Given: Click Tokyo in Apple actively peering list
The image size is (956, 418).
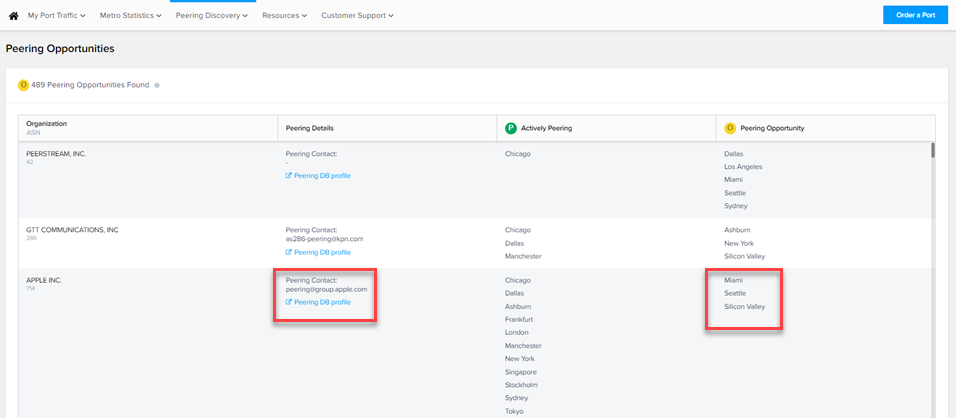Looking at the screenshot, I should [515, 411].
